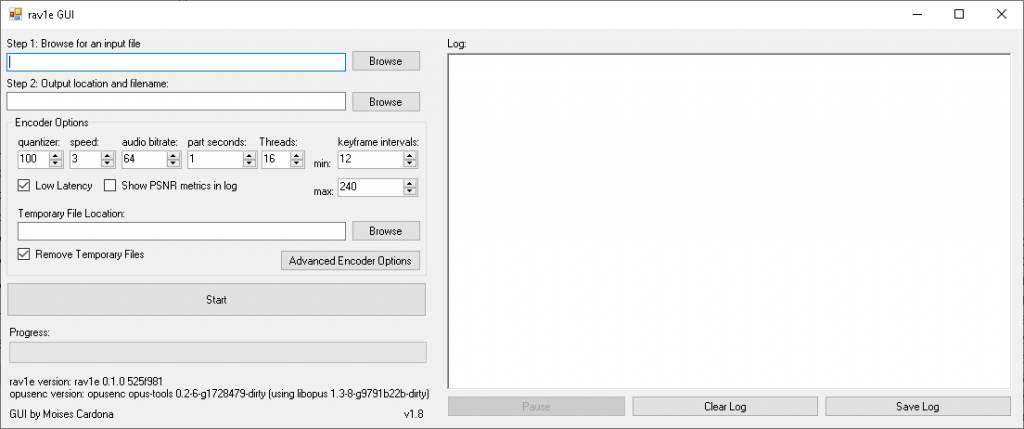Viewport: 1024px width, 429px height.
Task: Click inside the Log text area
Action: pos(729,221)
